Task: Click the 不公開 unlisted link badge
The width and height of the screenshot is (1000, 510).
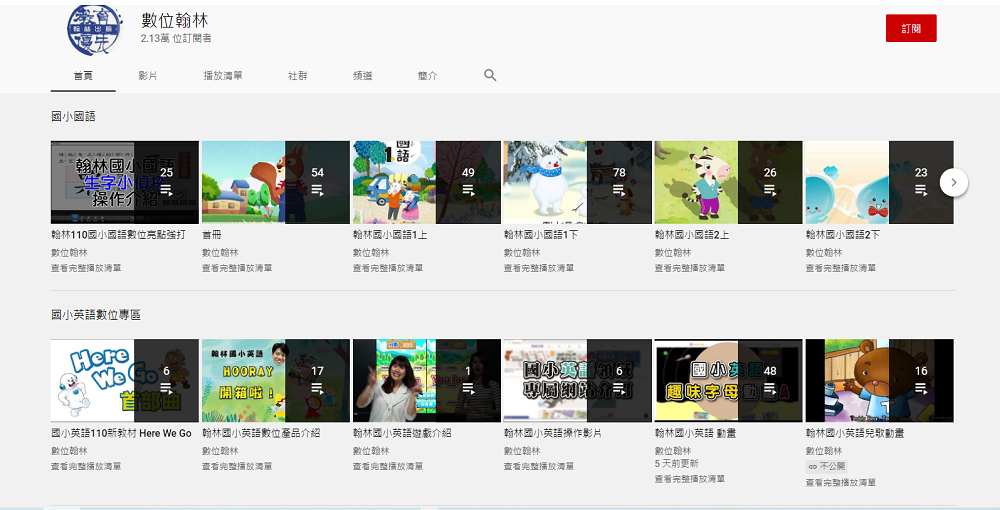Action: tap(827, 466)
